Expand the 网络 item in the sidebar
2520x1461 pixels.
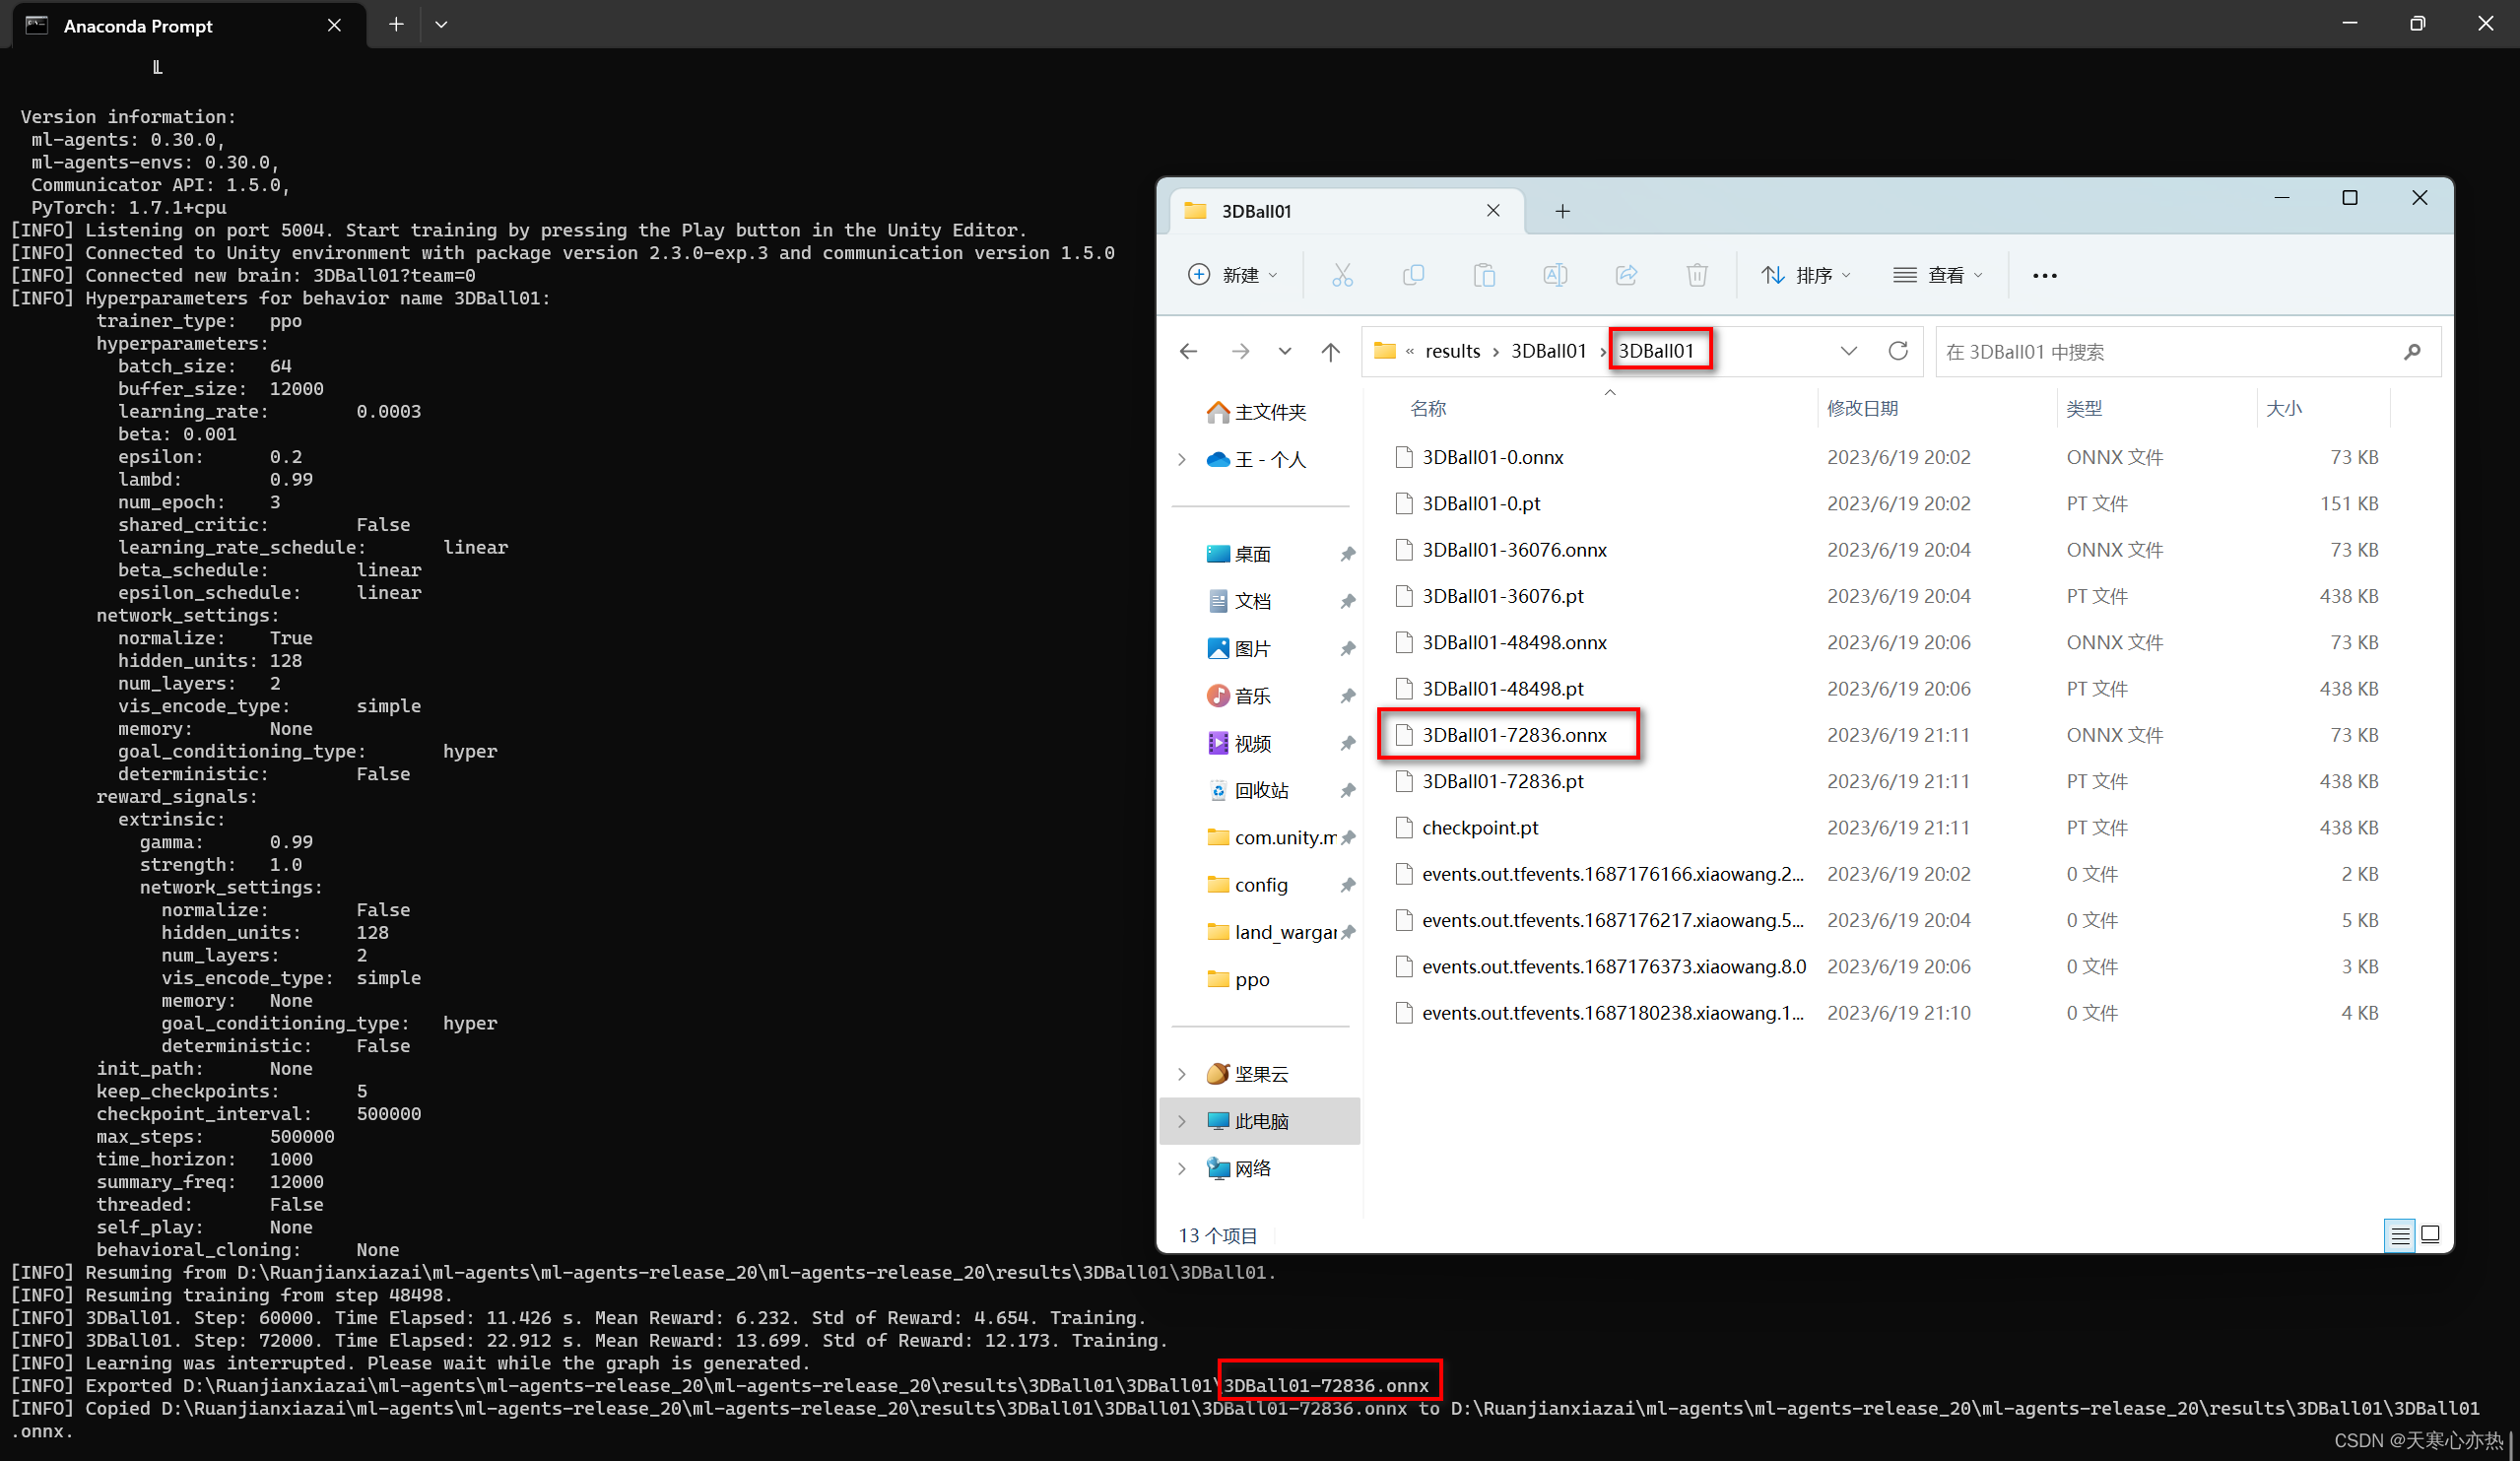pos(1182,1168)
